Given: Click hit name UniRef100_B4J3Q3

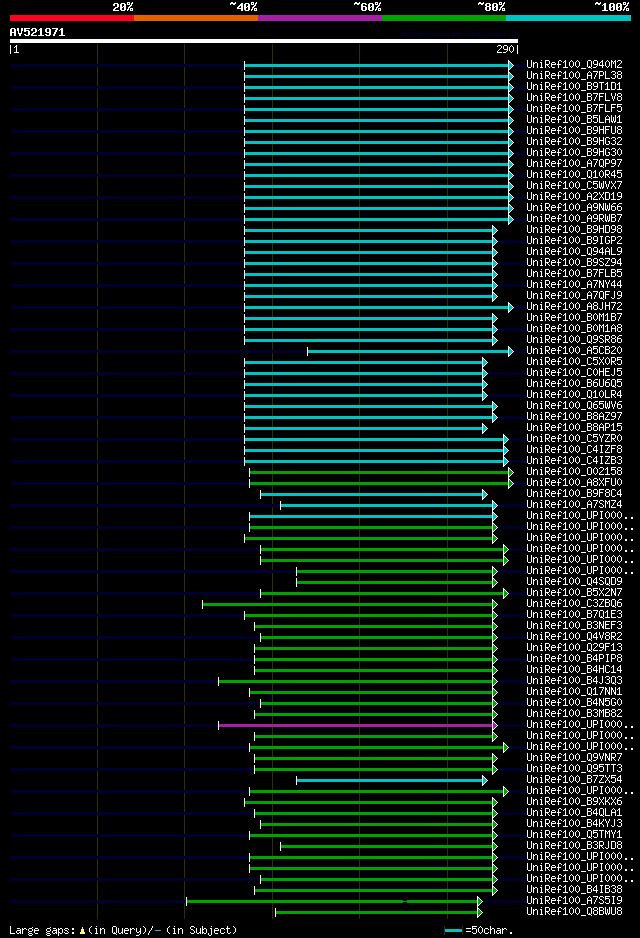Looking at the screenshot, I should tap(574, 681).
